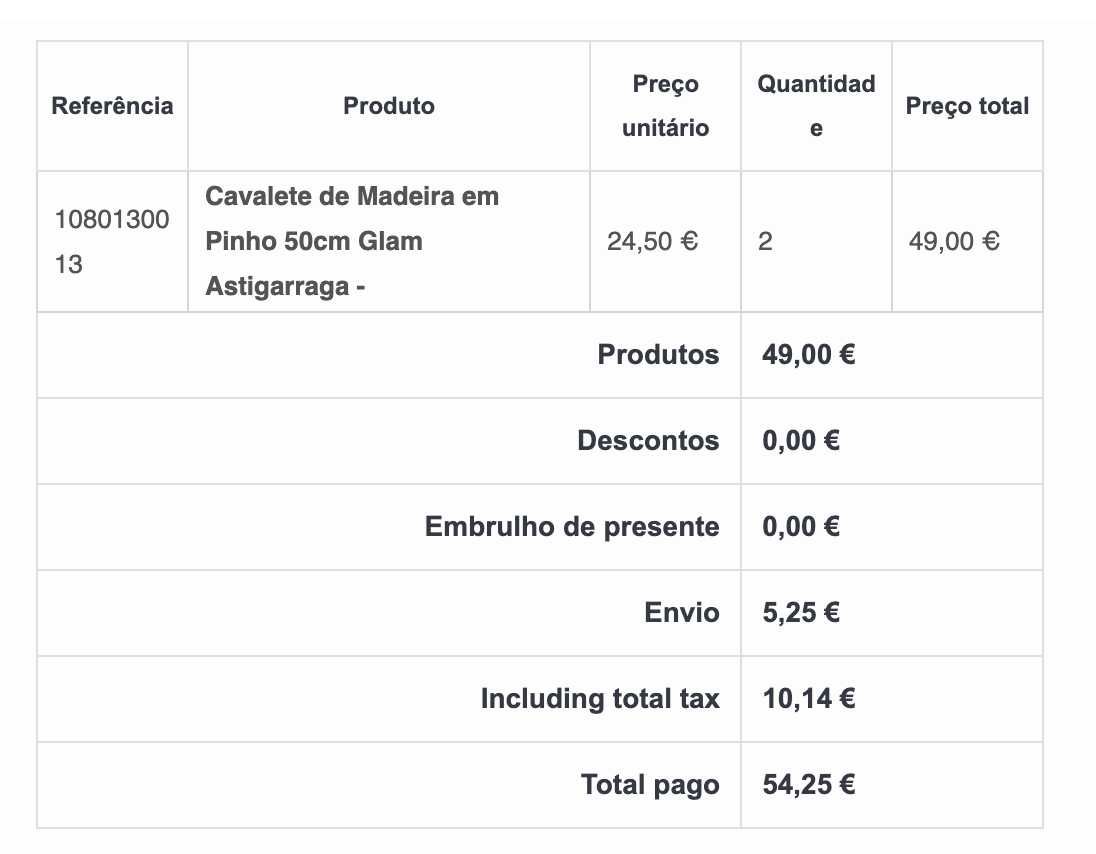
Task: Click the Referência column header
Action: [112, 106]
